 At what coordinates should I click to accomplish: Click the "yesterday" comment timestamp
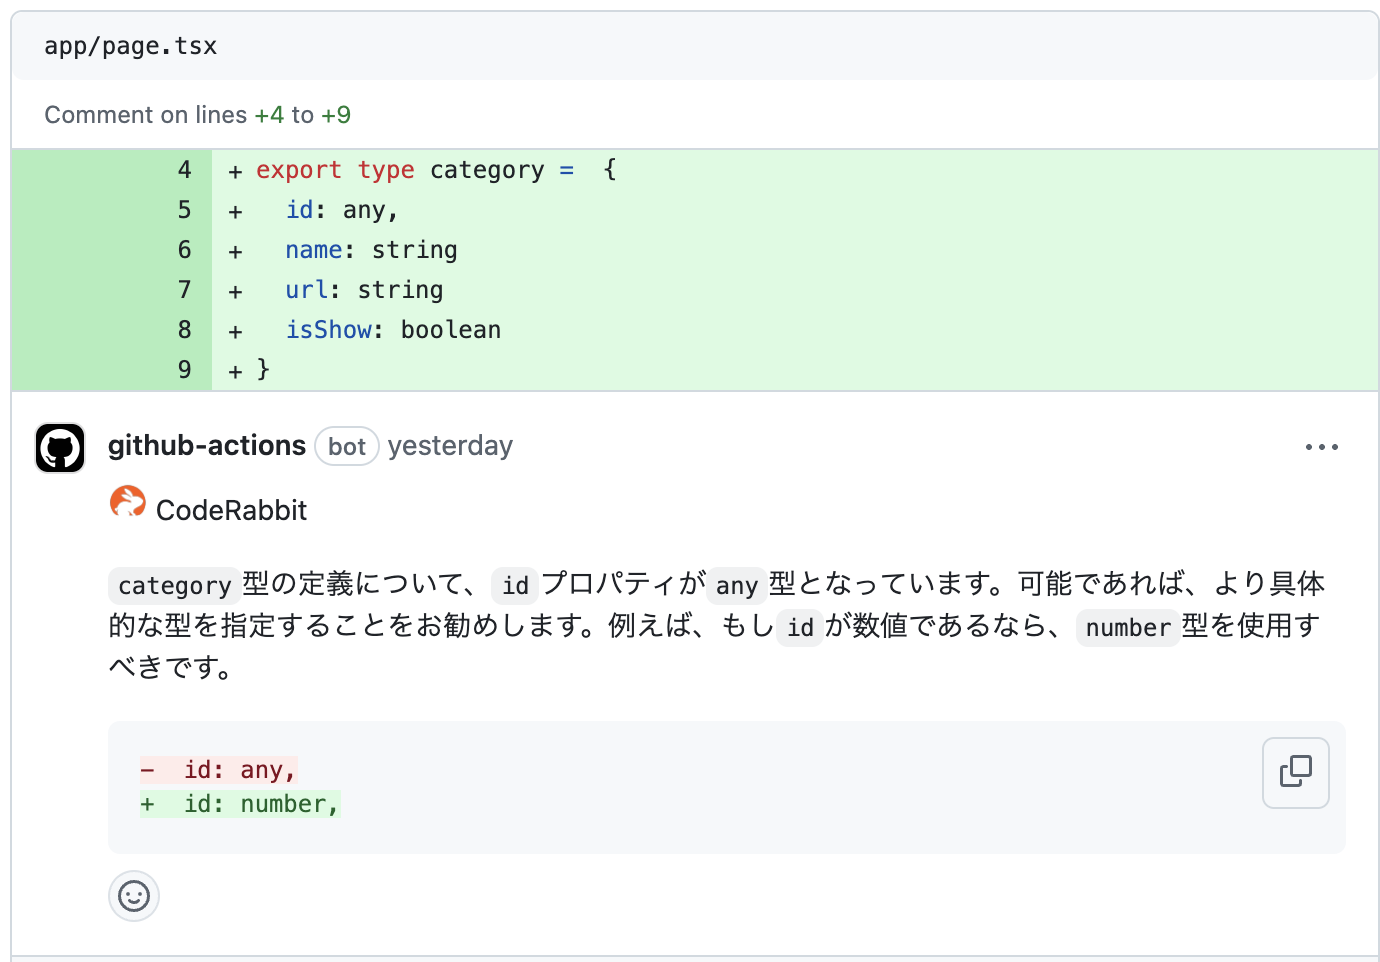(x=450, y=446)
